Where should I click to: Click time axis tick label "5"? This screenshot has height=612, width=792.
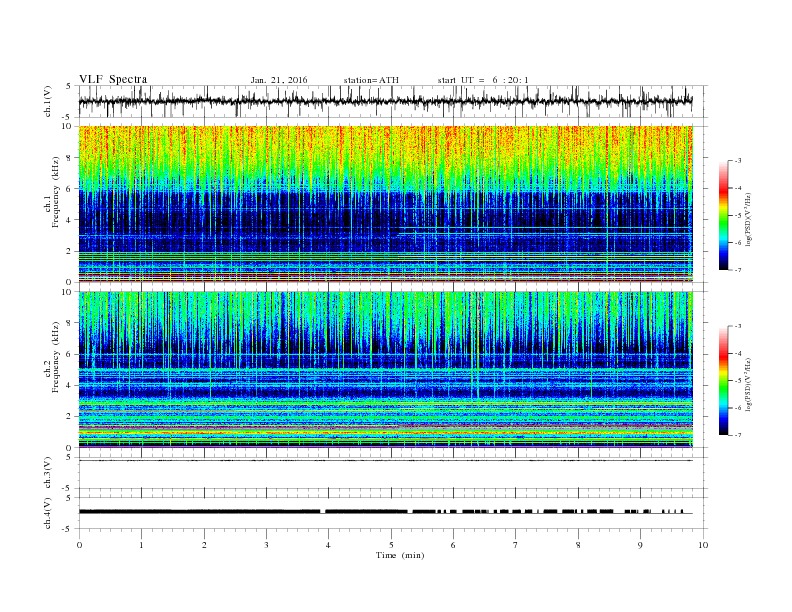[391, 545]
